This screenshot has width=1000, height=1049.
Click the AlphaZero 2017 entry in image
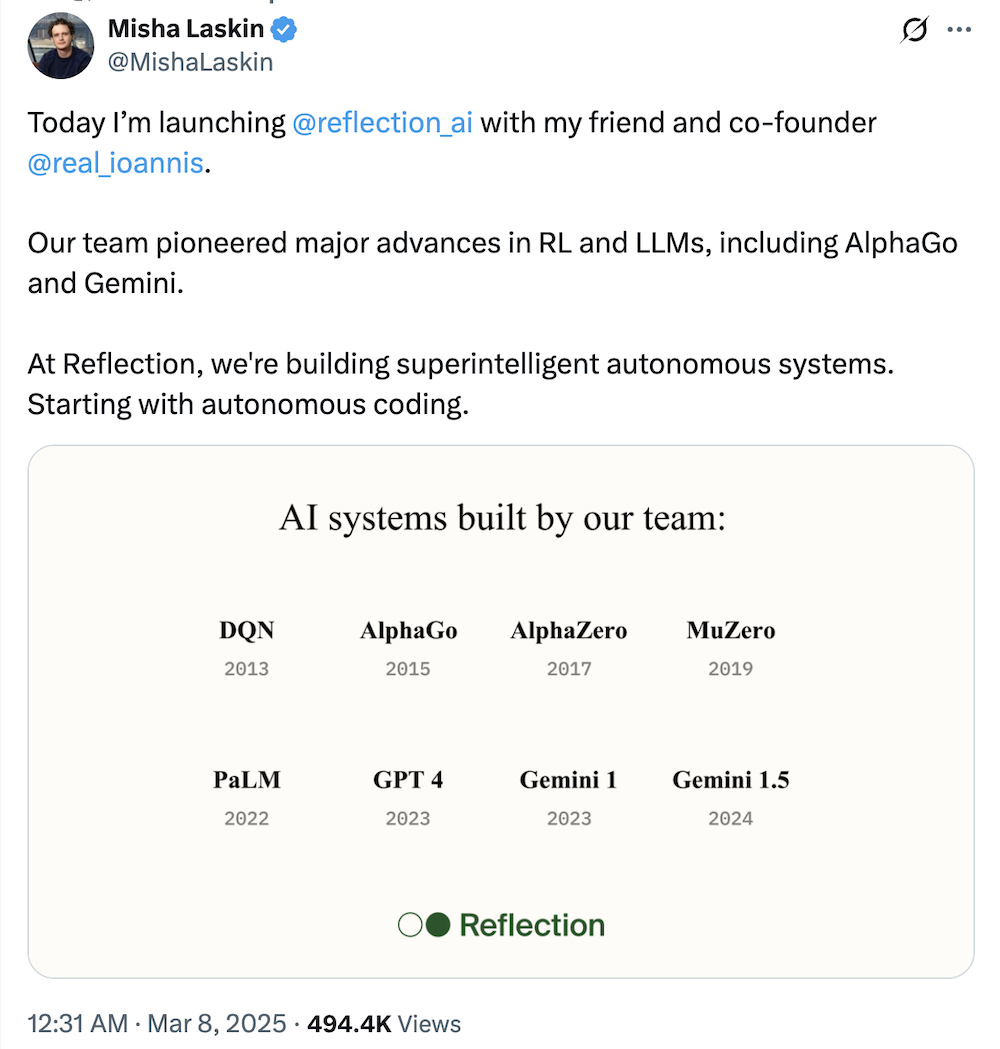point(569,648)
